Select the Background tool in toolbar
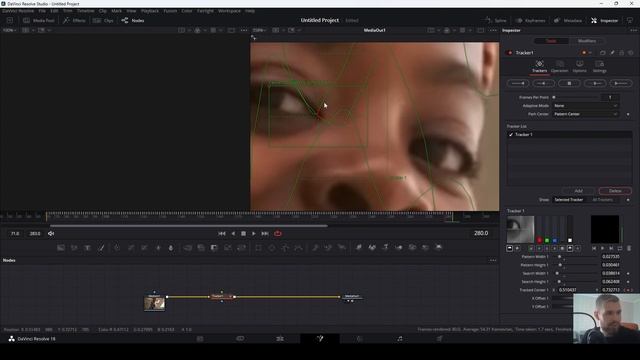Viewport: 640px width, 360px height. (61, 247)
